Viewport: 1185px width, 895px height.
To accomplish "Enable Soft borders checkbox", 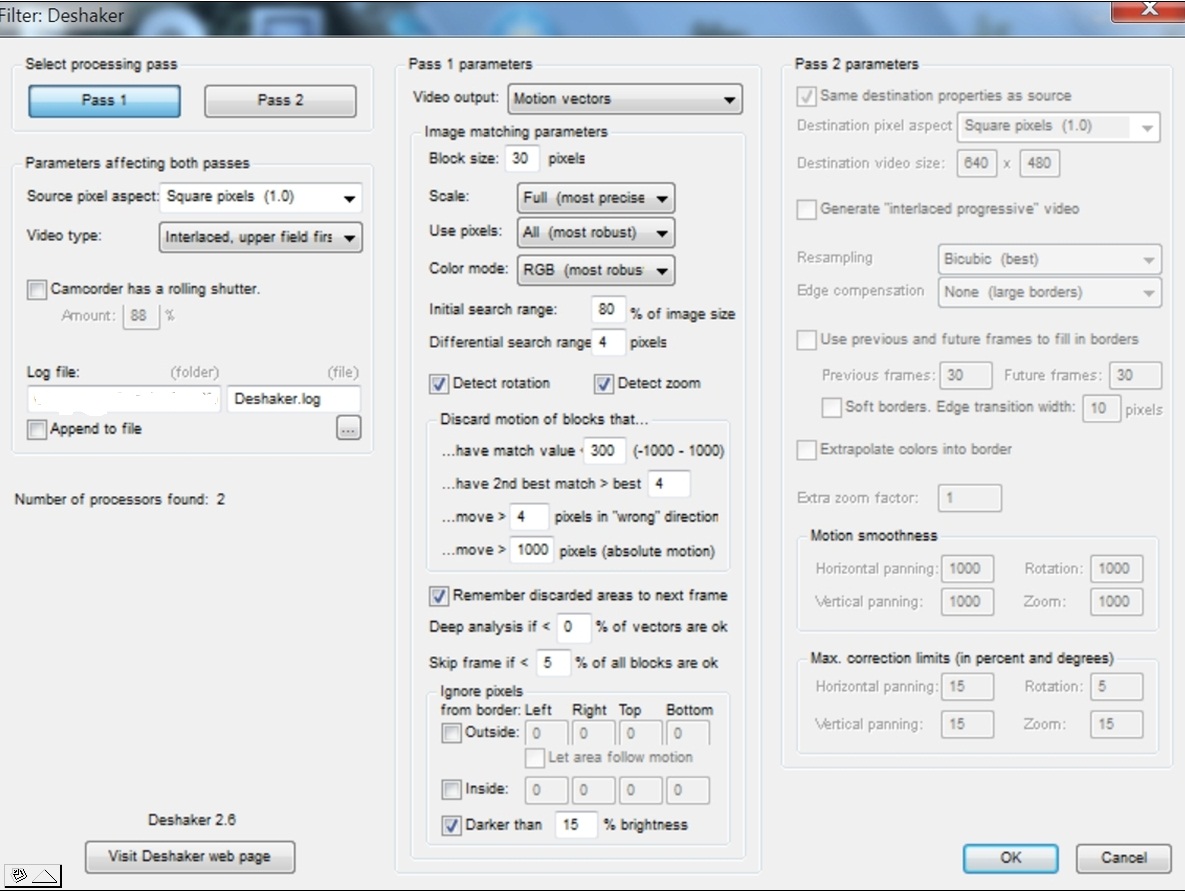I will [831, 407].
